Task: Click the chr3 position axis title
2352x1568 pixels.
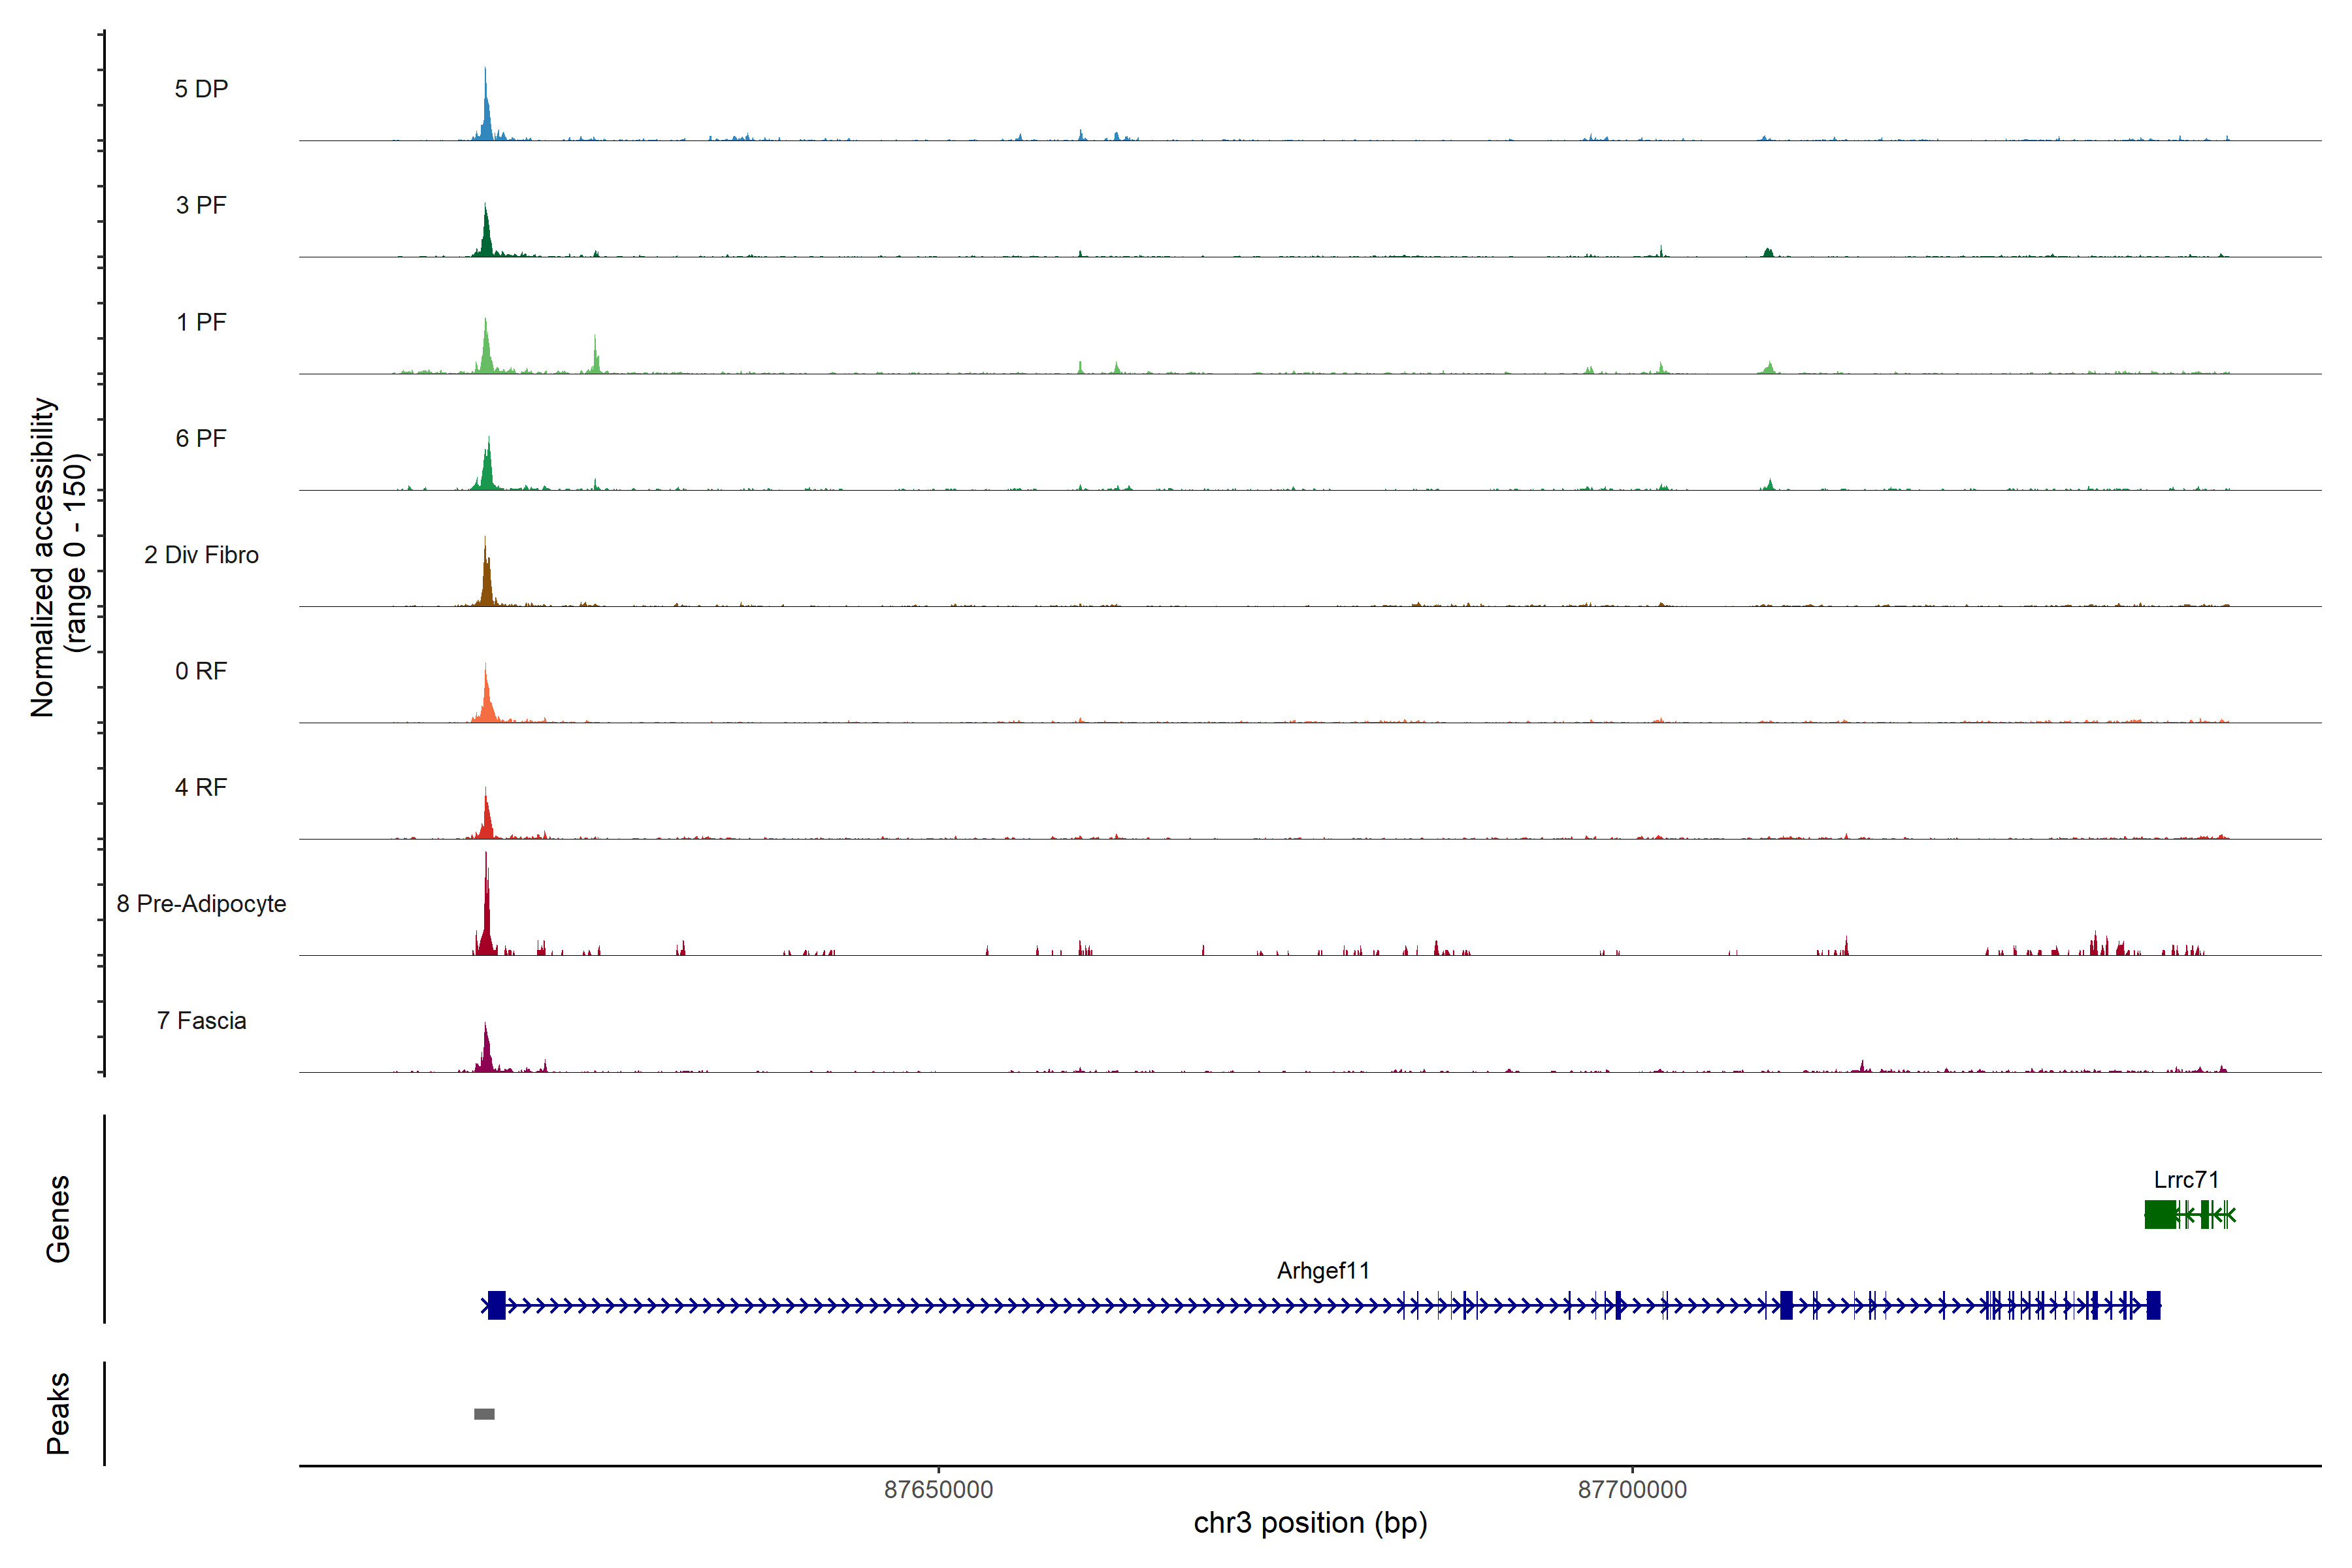Action: coord(1310,1522)
